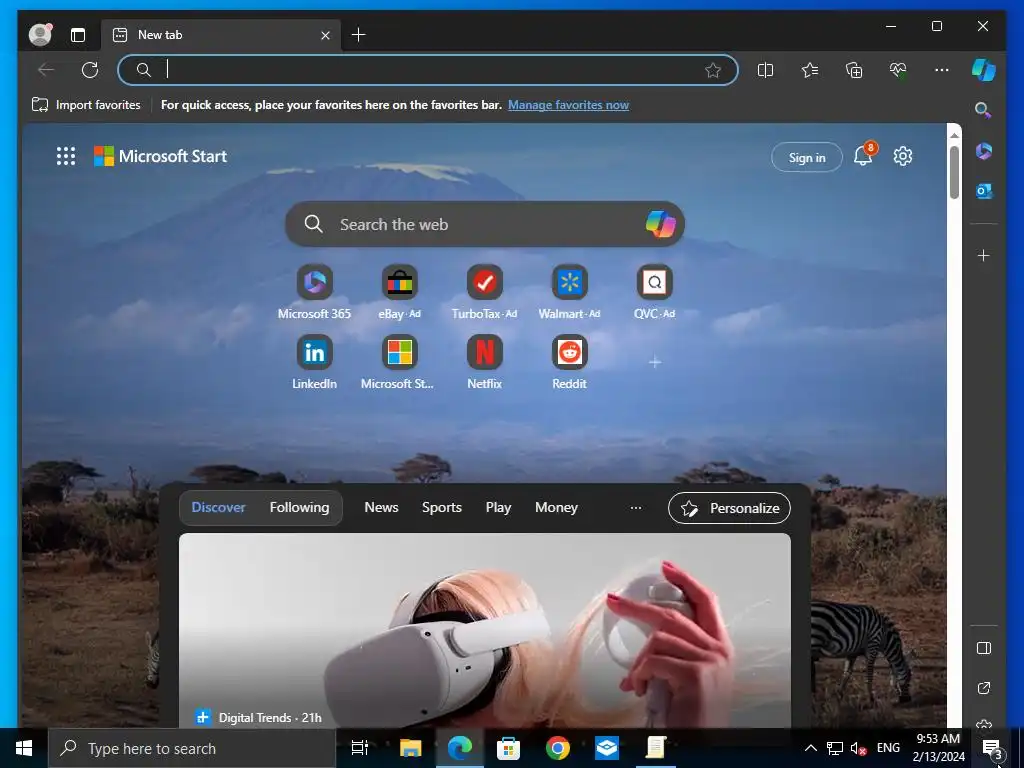This screenshot has width=1024, height=768.
Task: Add an app to the sidebar
Action: [984, 255]
